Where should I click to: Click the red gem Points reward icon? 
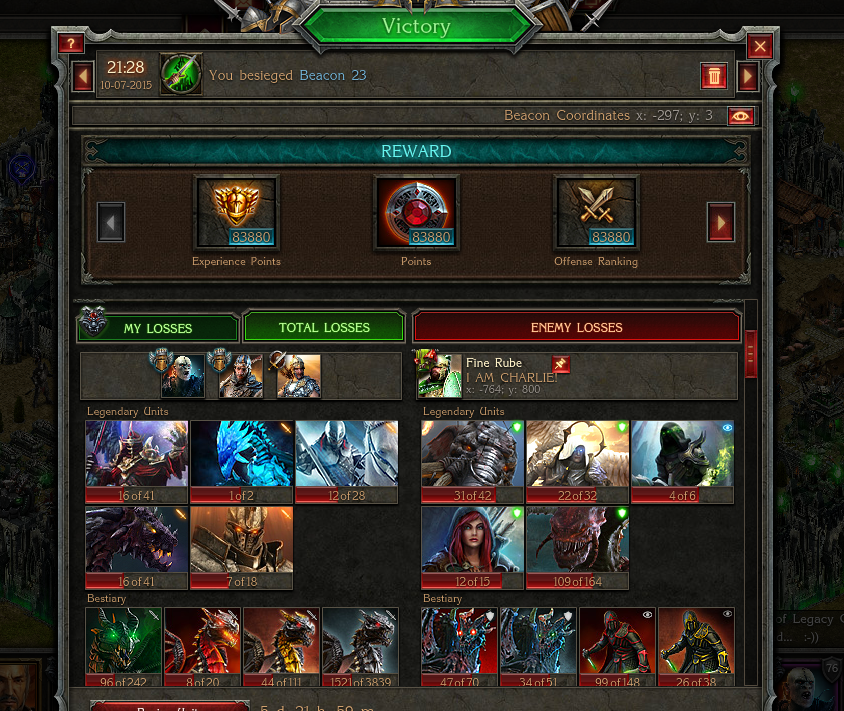416,213
